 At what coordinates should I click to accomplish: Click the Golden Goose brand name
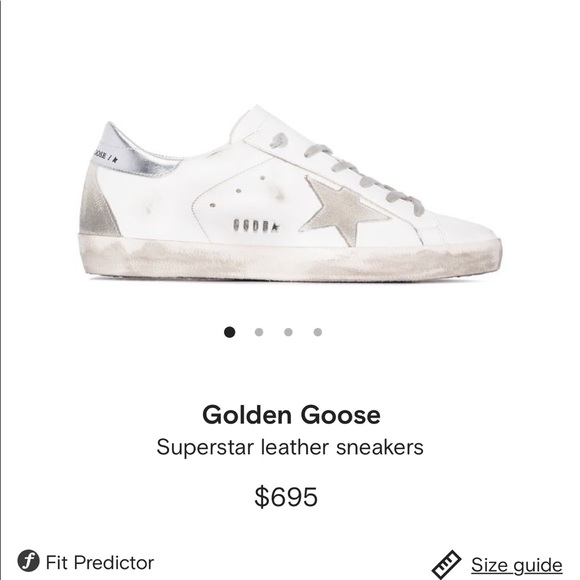(291, 414)
